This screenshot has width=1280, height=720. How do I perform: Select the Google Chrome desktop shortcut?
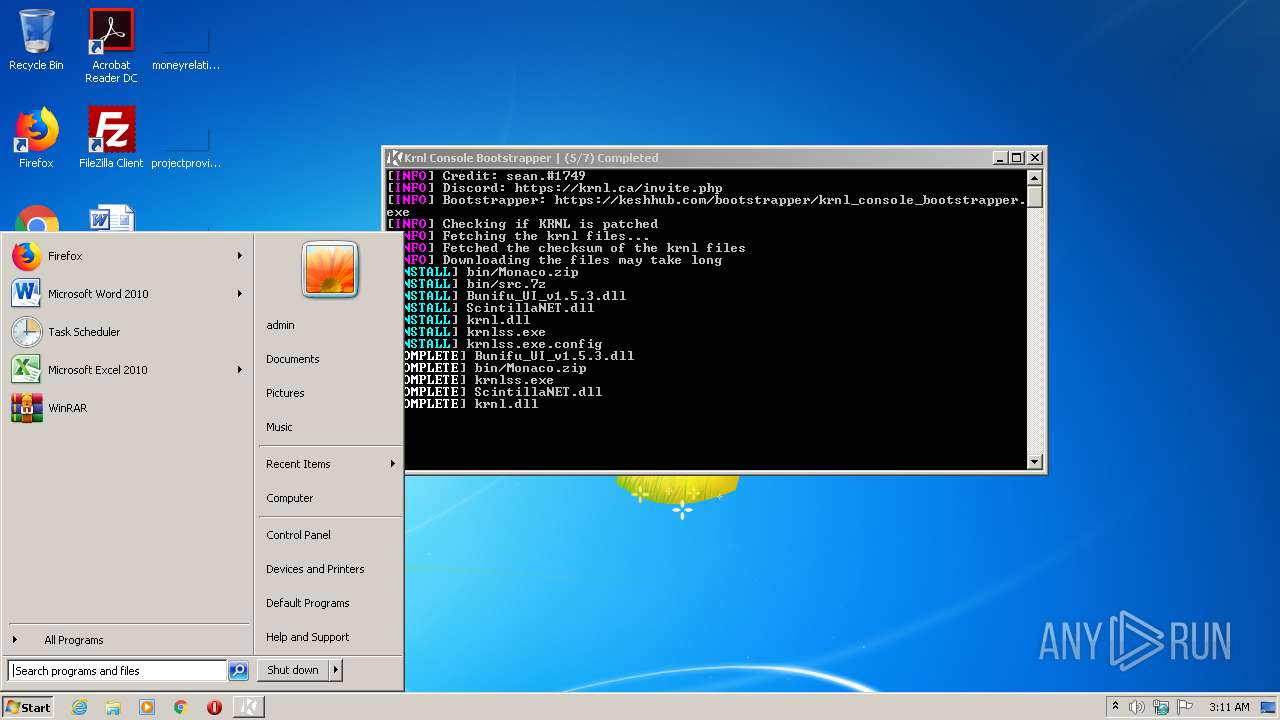(36, 219)
